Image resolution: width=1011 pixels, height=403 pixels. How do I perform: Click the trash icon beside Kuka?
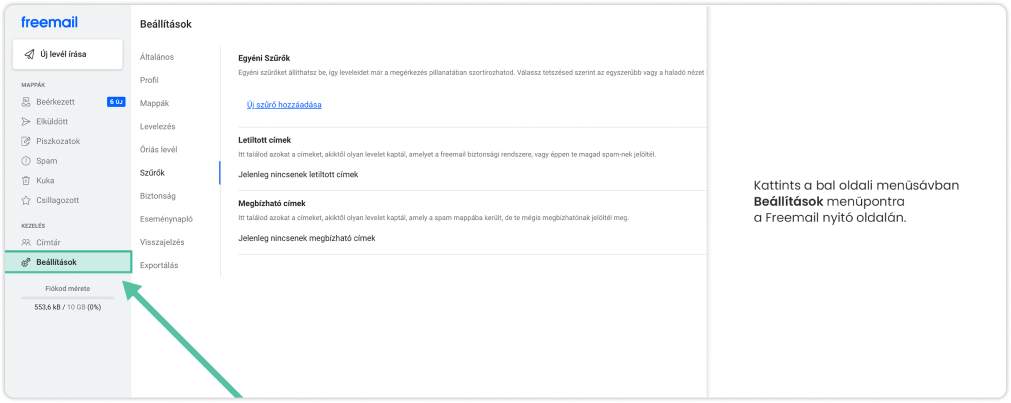[x=26, y=180]
